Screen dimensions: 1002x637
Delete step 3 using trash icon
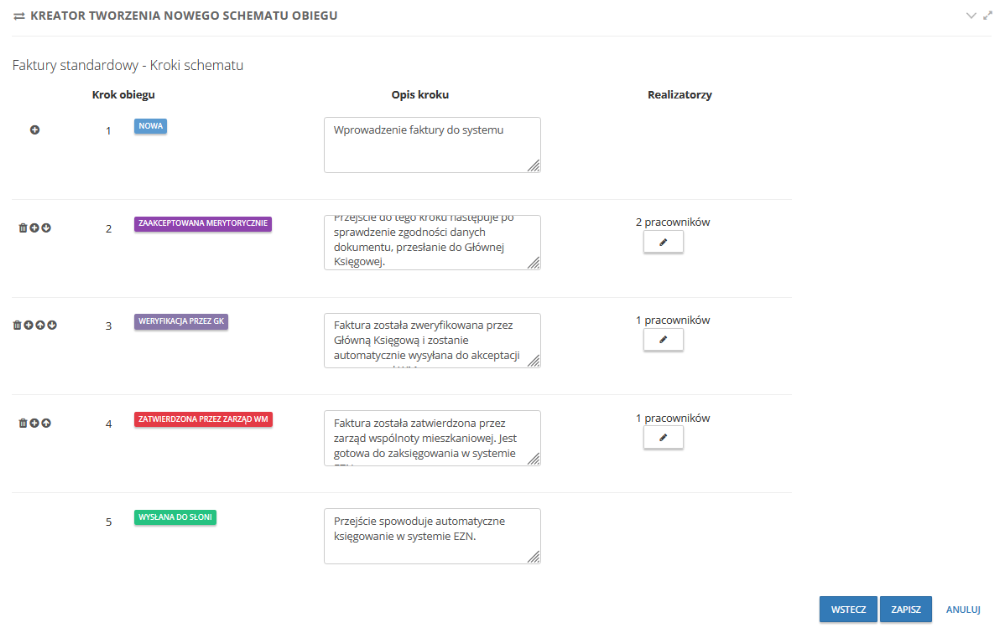pos(17,325)
